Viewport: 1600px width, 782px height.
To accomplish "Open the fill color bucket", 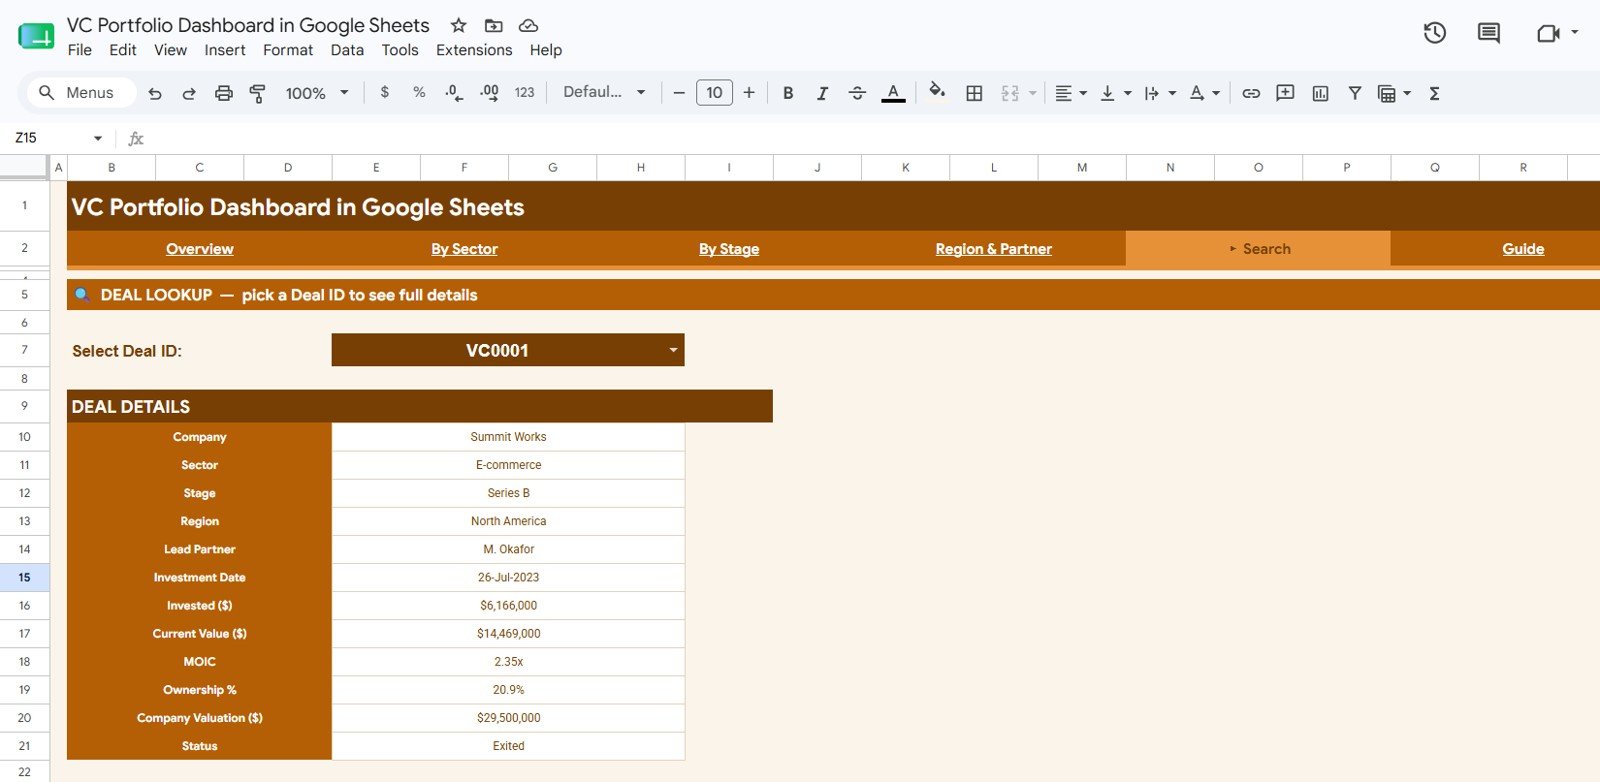I will 937,92.
